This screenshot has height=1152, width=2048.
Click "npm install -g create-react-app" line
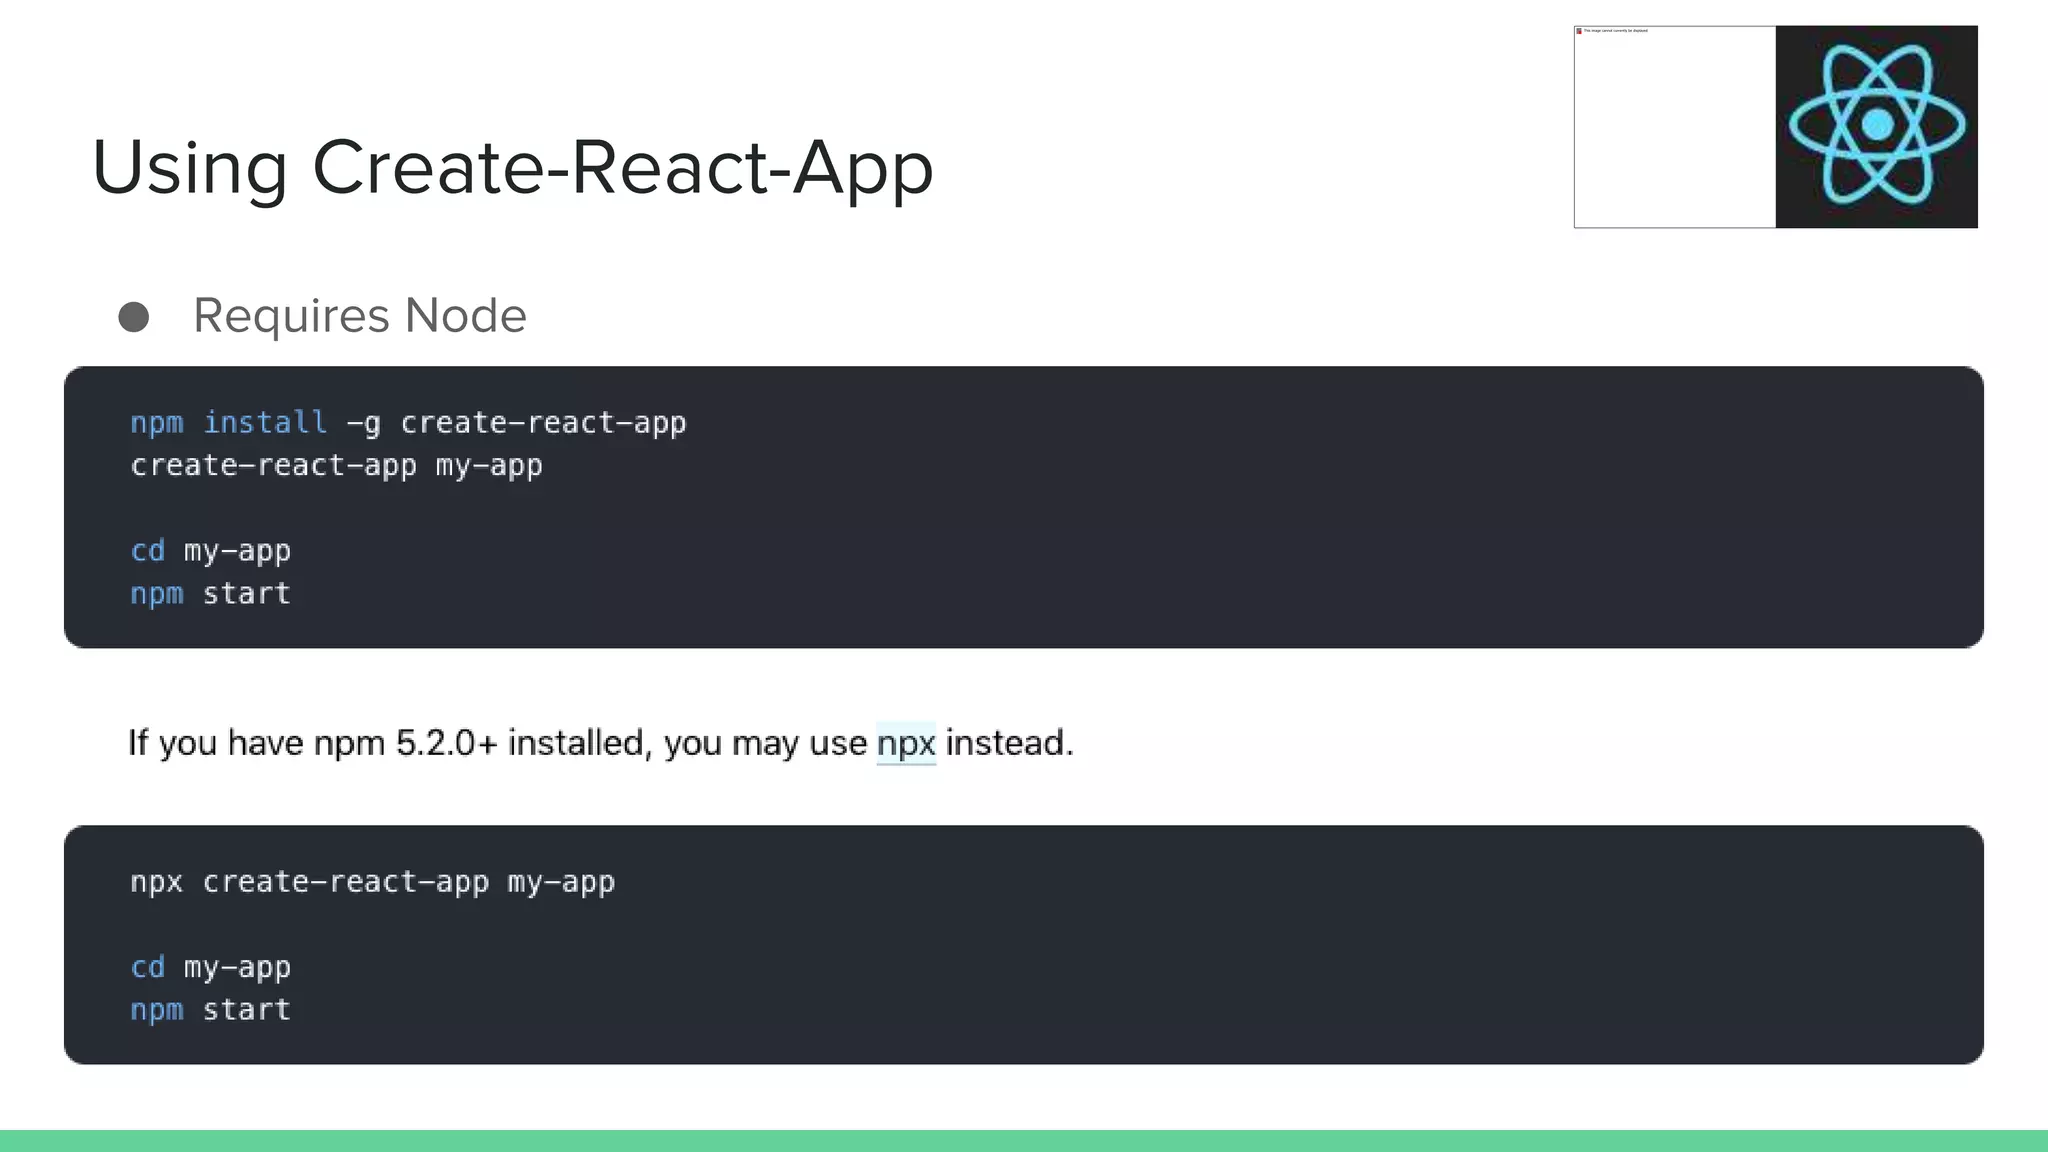point(408,423)
